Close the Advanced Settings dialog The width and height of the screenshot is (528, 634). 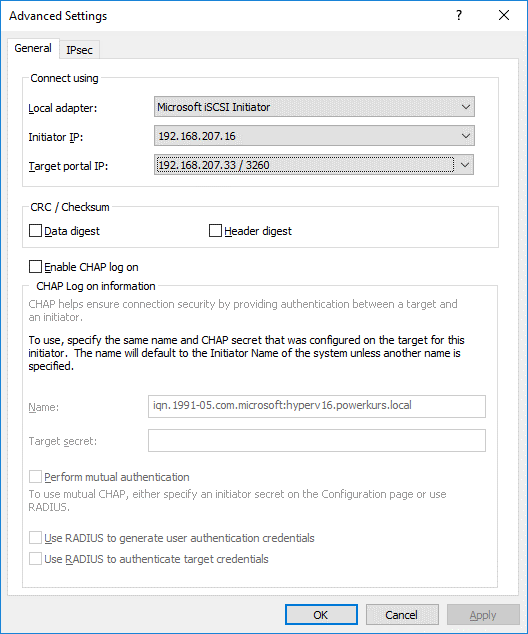tap(504, 15)
